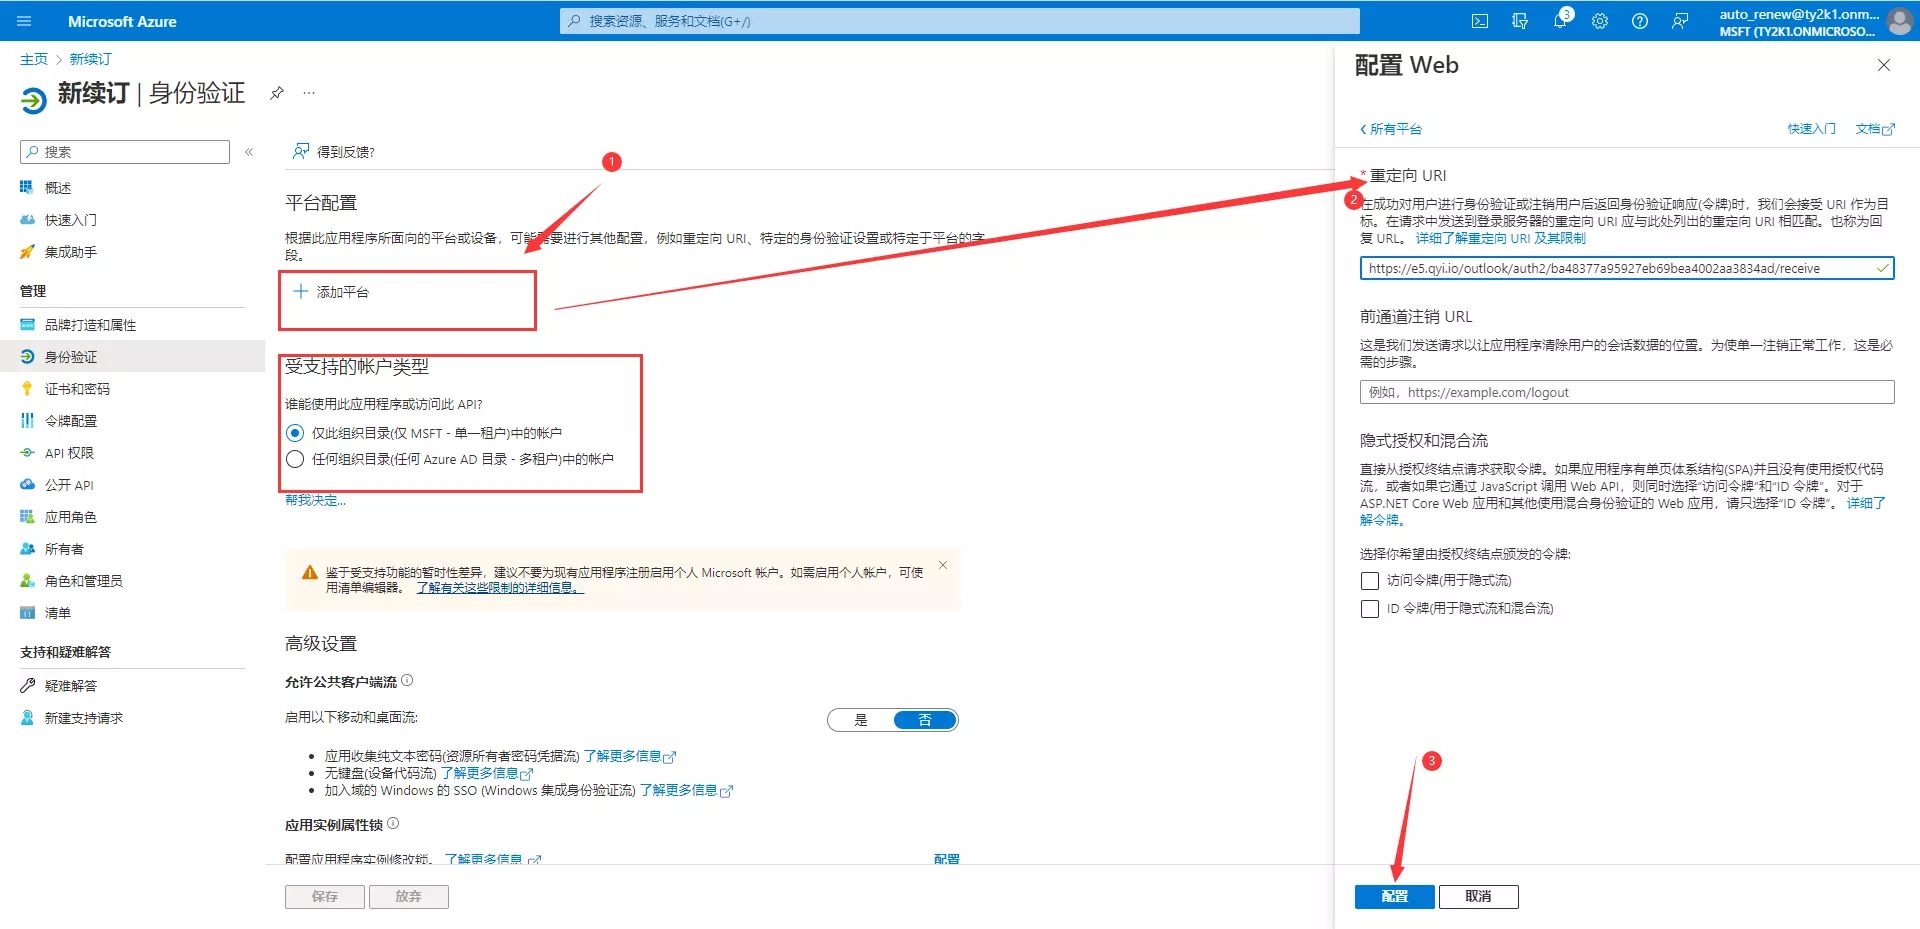Open API 权限 in sidebar
The image size is (1920, 929).
pos(69,453)
